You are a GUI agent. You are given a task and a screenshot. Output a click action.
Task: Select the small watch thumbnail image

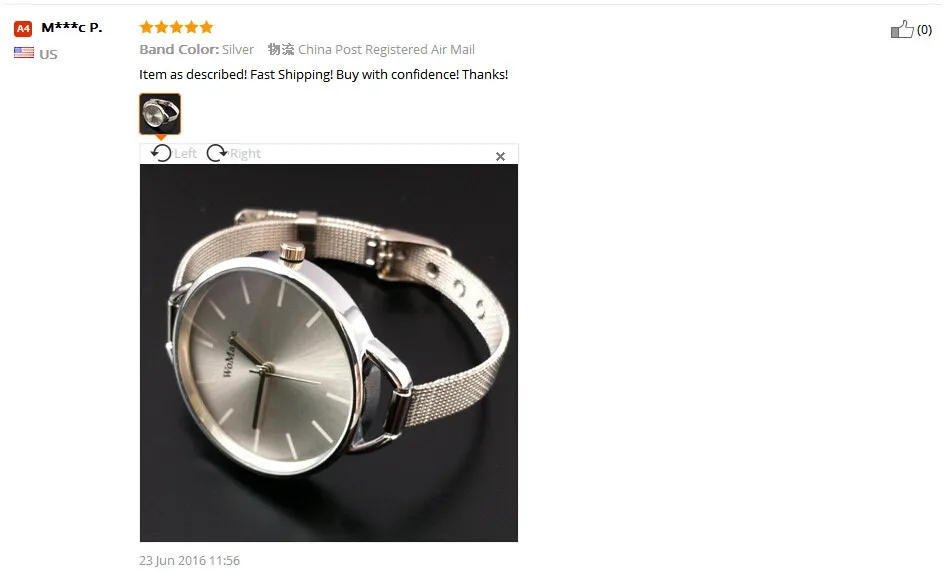(x=160, y=114)
